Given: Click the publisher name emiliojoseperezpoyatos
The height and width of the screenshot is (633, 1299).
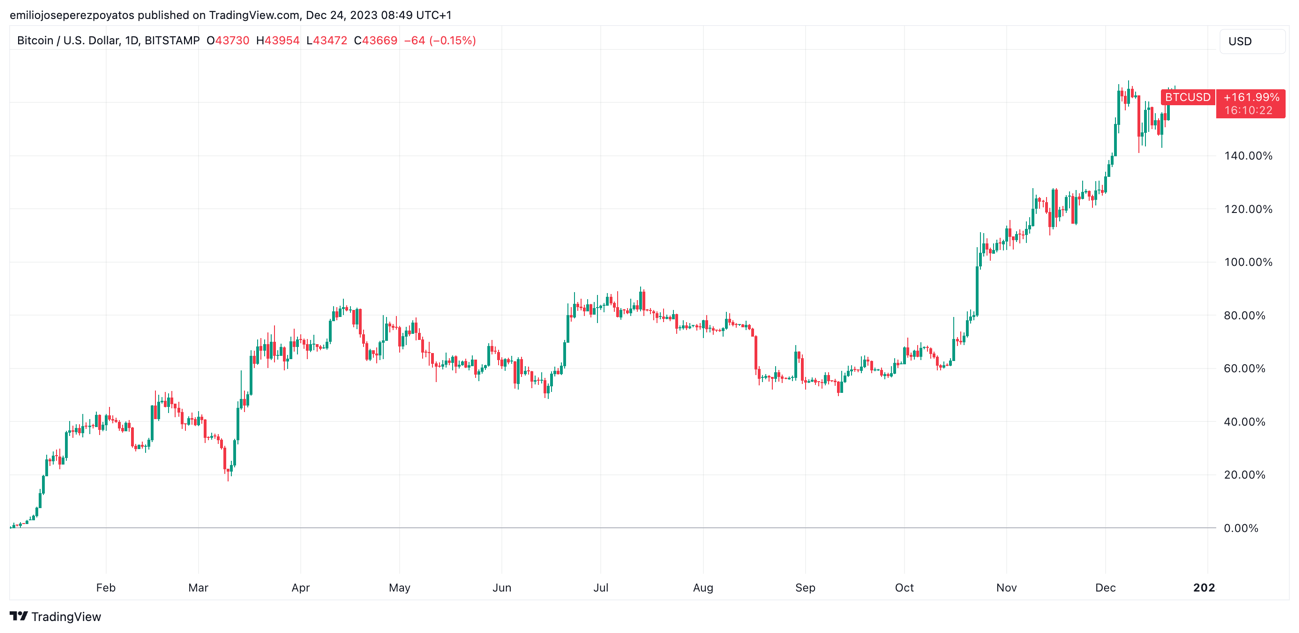Looking at the screenshot, I should tap(72, 15).
